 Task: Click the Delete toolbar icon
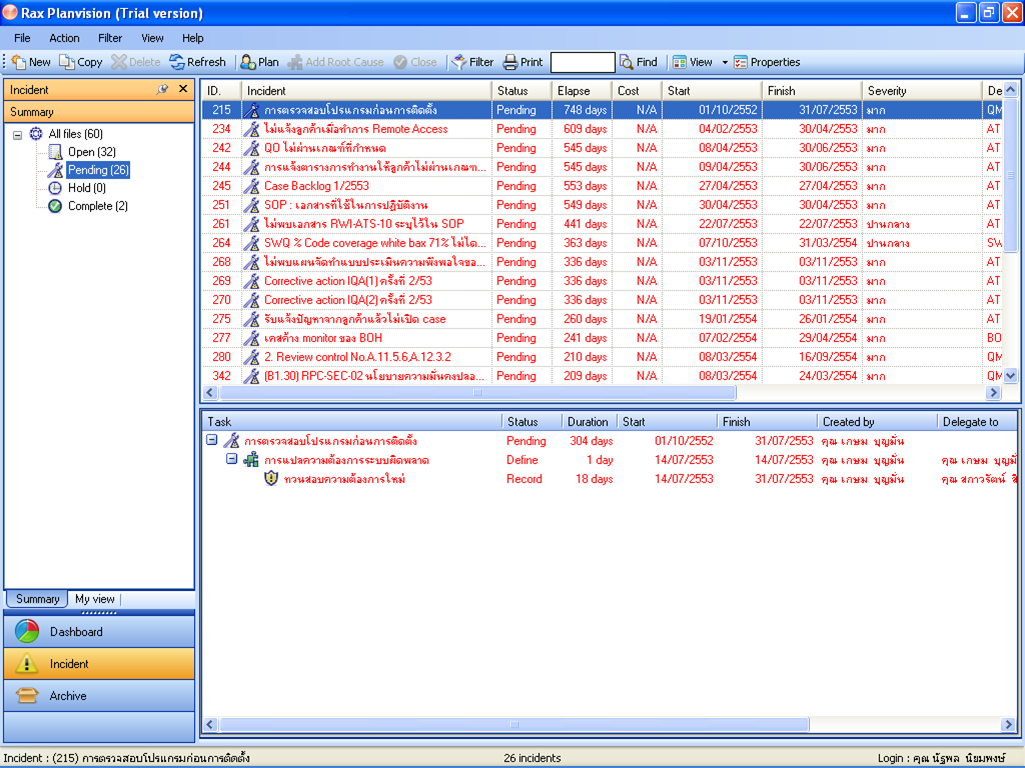[x=119, y=62]
